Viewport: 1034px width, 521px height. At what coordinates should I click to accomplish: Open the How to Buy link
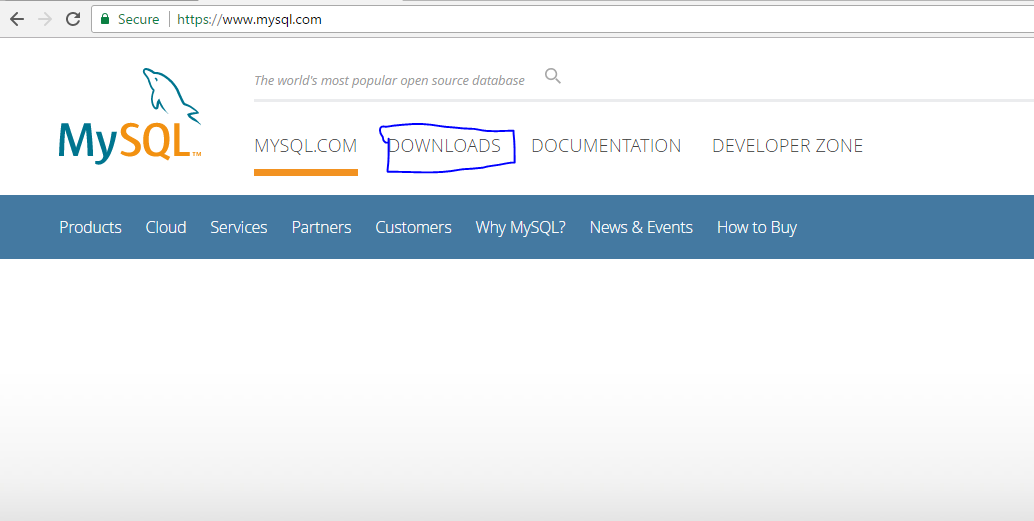pyautogui.click(x=757, y=228)
